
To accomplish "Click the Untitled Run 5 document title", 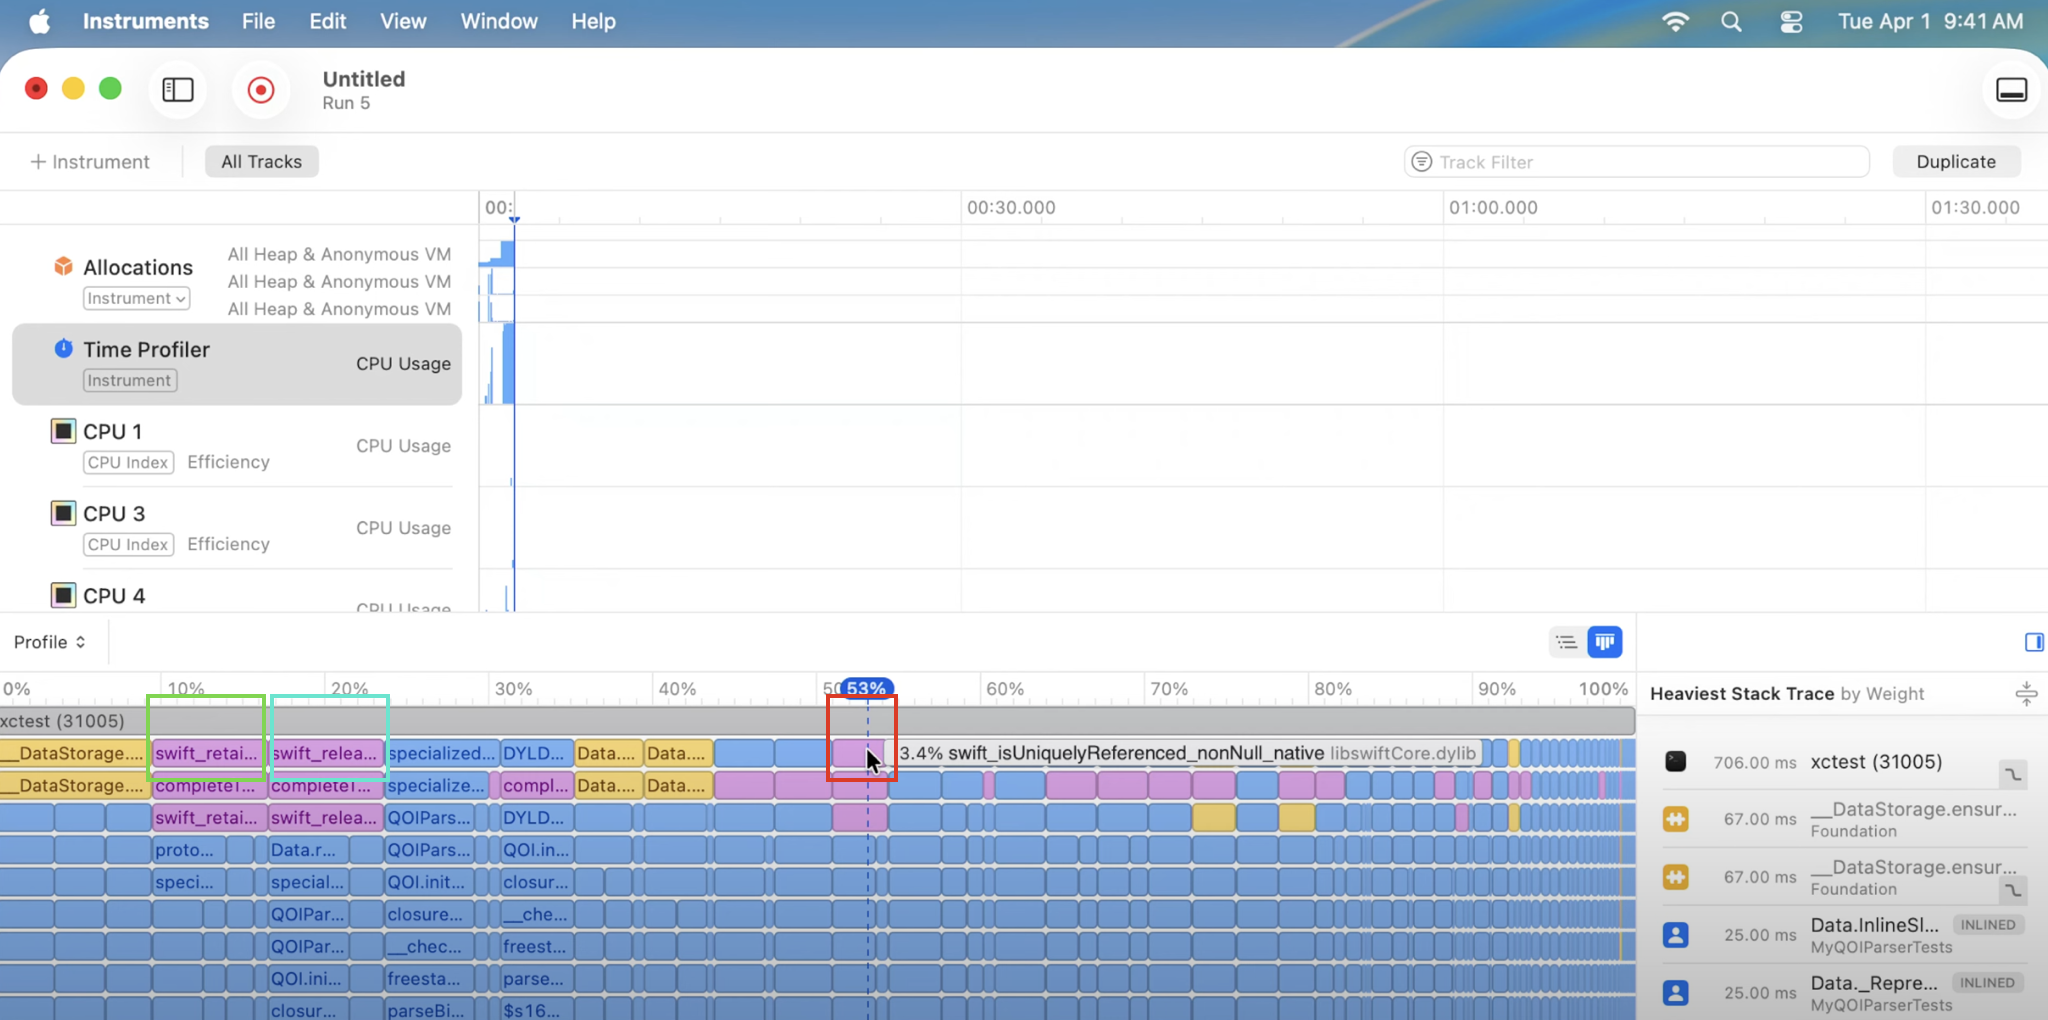I will pyautogui.click(x=363, y=90).
